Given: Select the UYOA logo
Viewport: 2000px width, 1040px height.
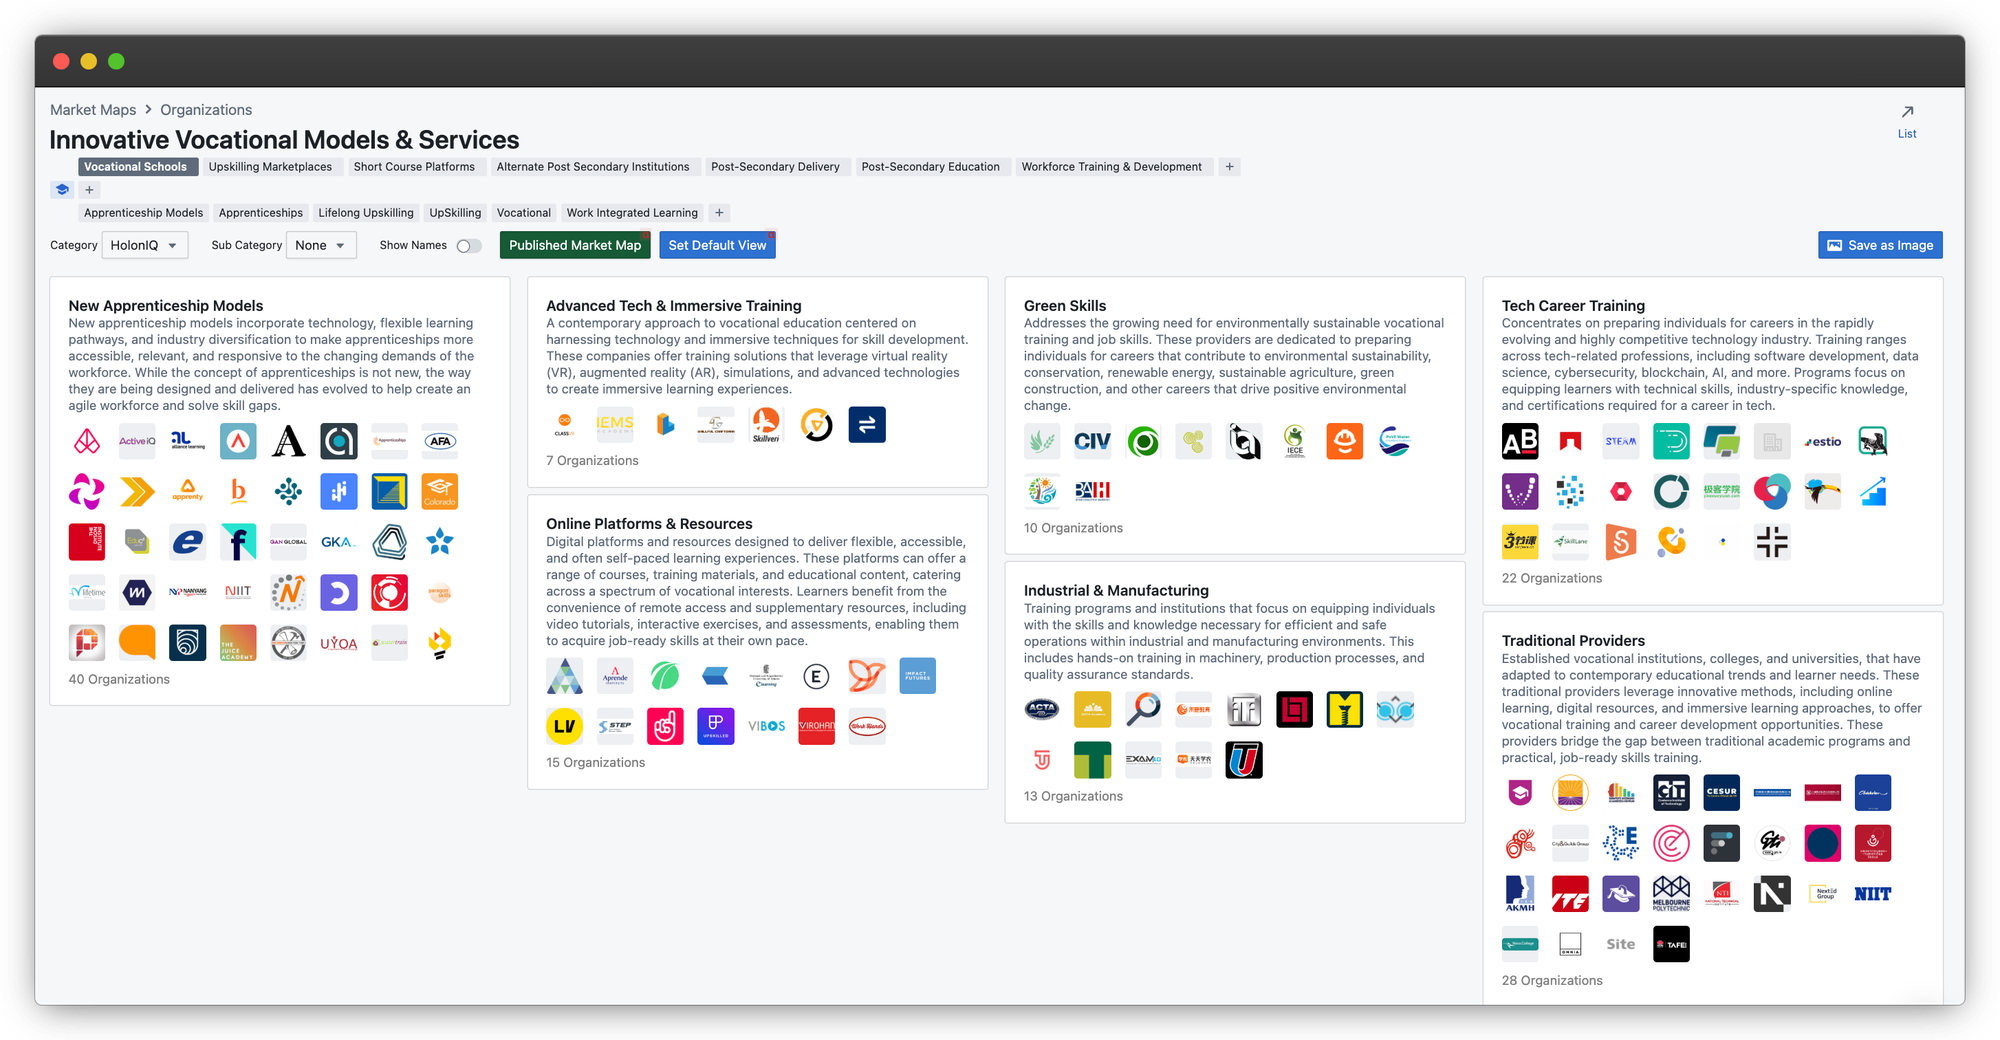Looking at the screenshot, I should (x=339, y=643).
